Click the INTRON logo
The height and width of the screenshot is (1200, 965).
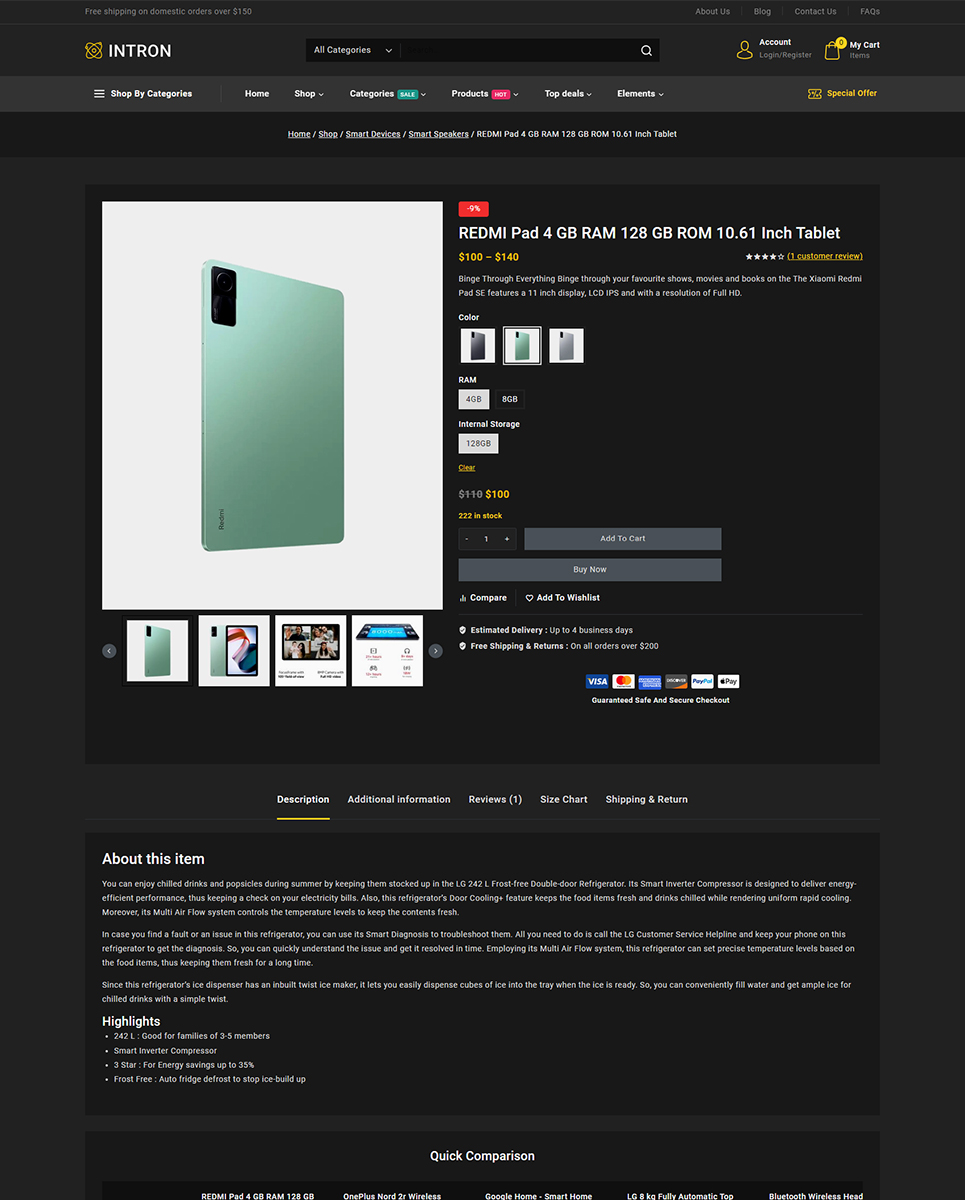(128, 50)
